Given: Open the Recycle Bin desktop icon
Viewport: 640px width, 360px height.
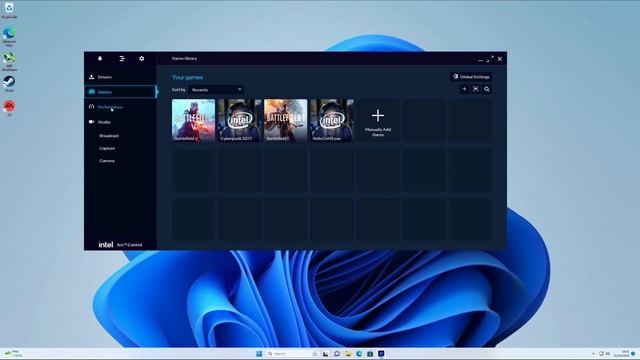Looking at the screenshot, I should pos(9,10).
